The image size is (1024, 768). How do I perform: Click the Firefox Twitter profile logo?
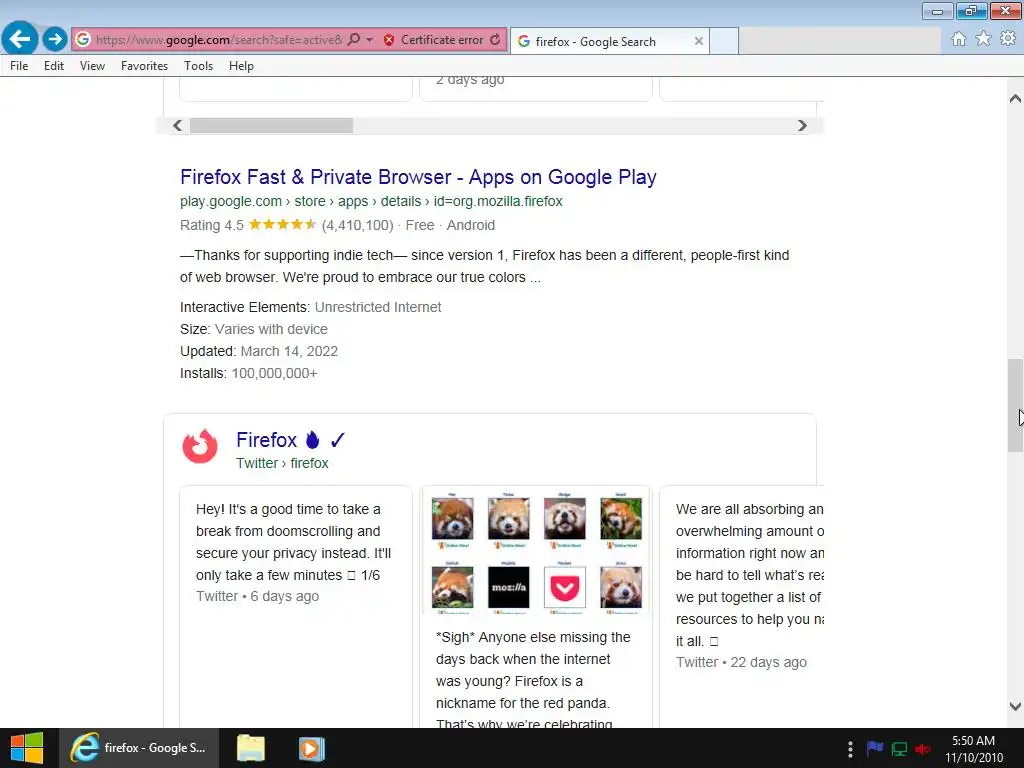point(200,447)
